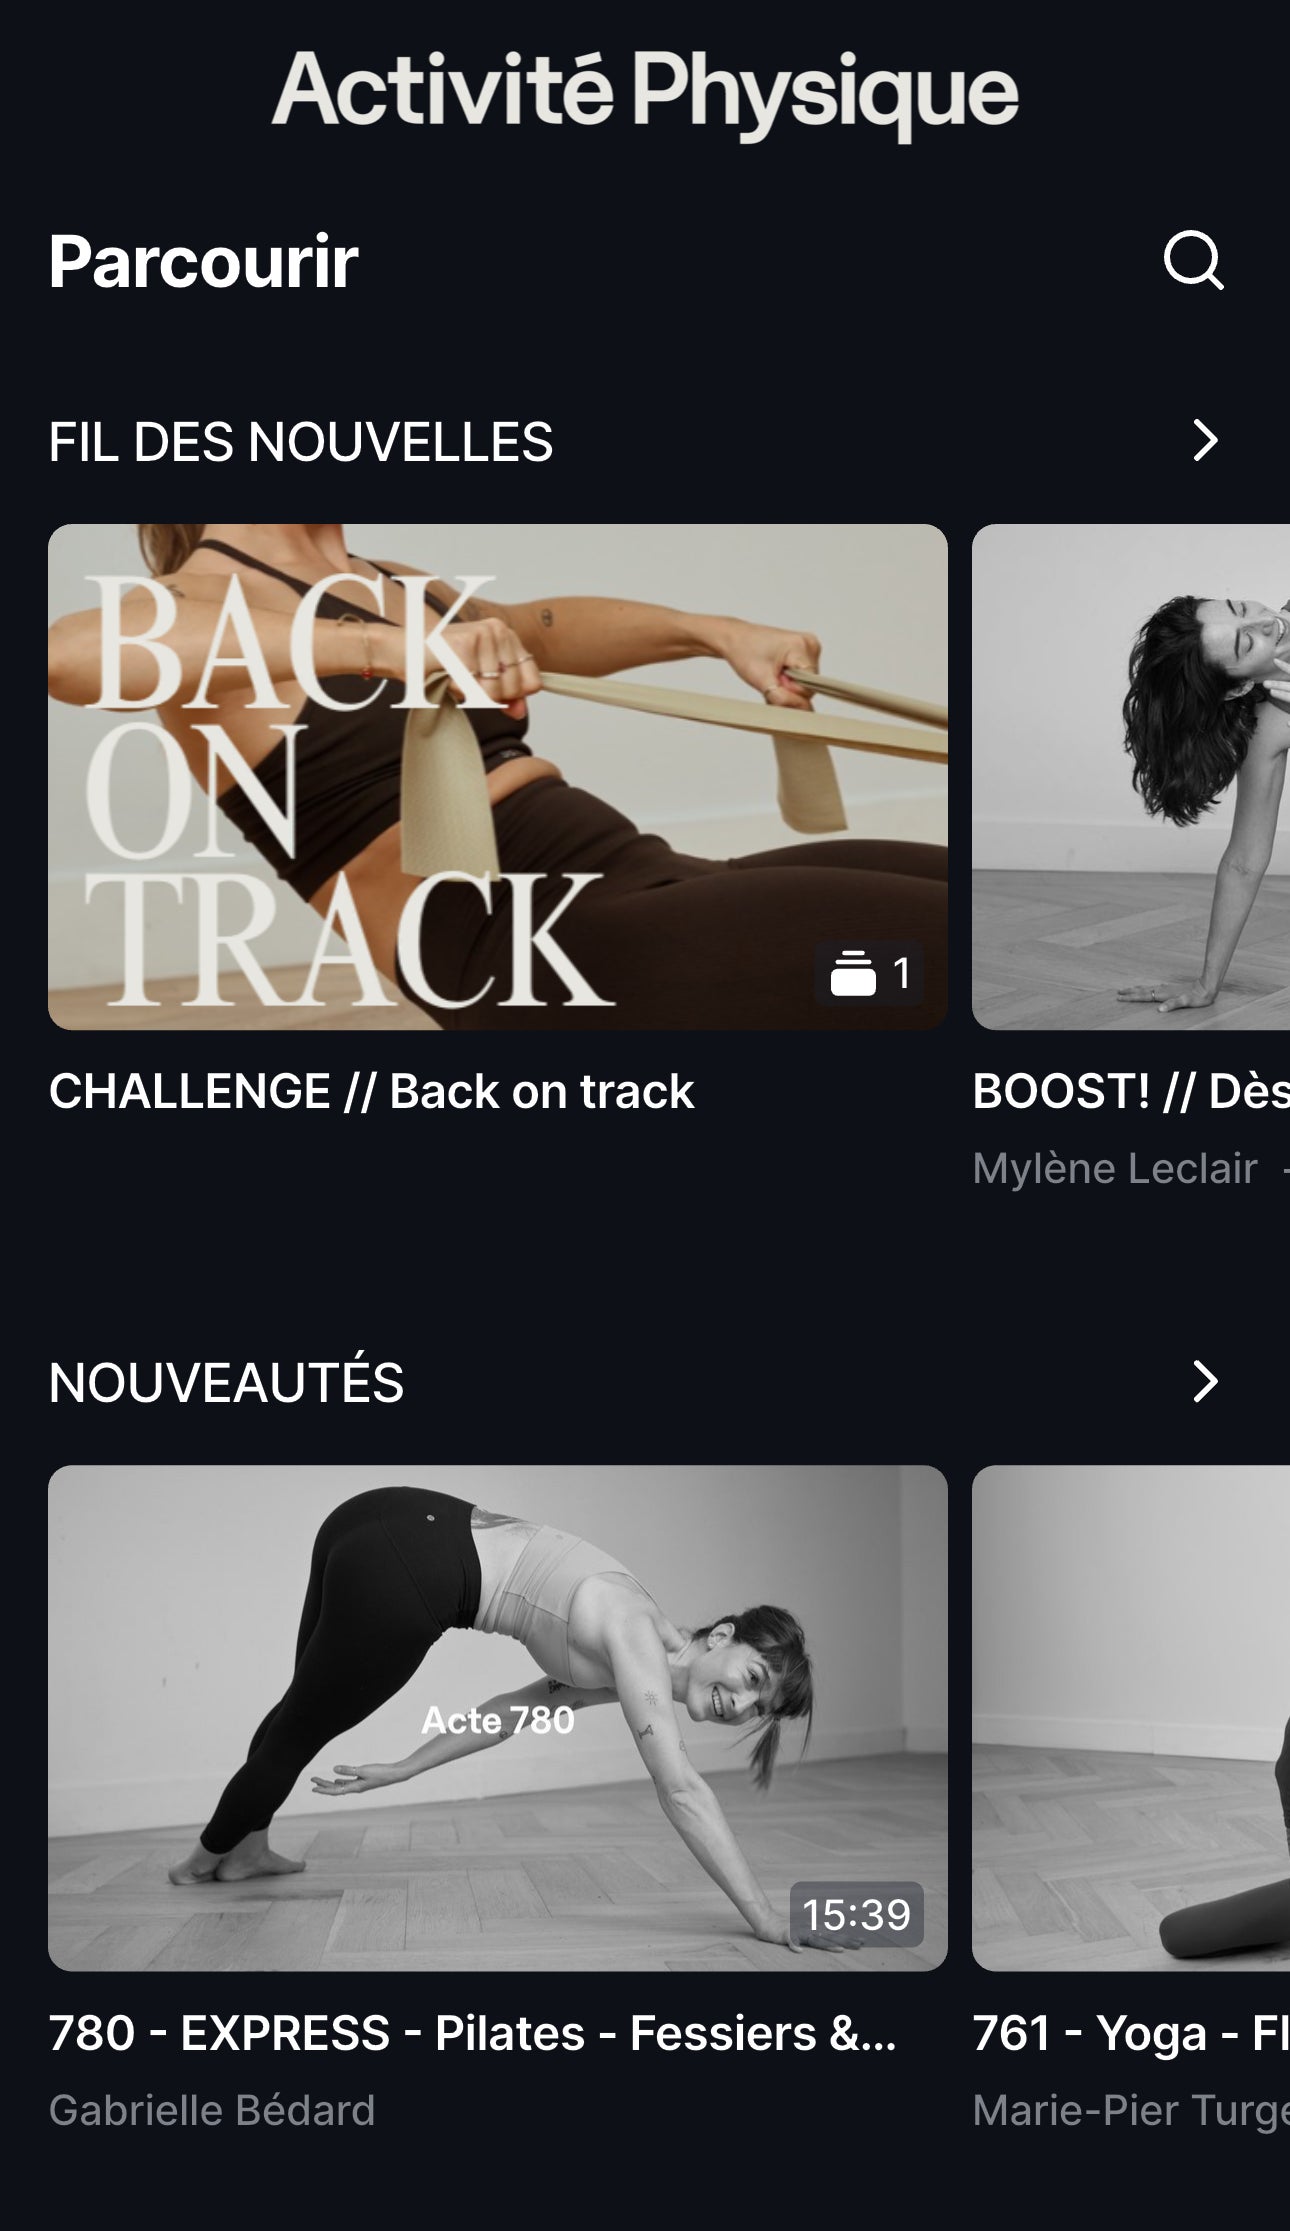
Task: Click the NOUVEAUTÉS heading
Action: (226, 1382)
